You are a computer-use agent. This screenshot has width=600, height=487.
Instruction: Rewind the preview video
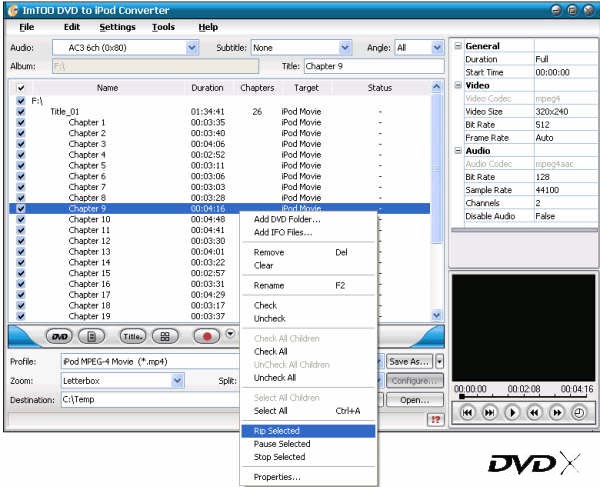[534, 413]
